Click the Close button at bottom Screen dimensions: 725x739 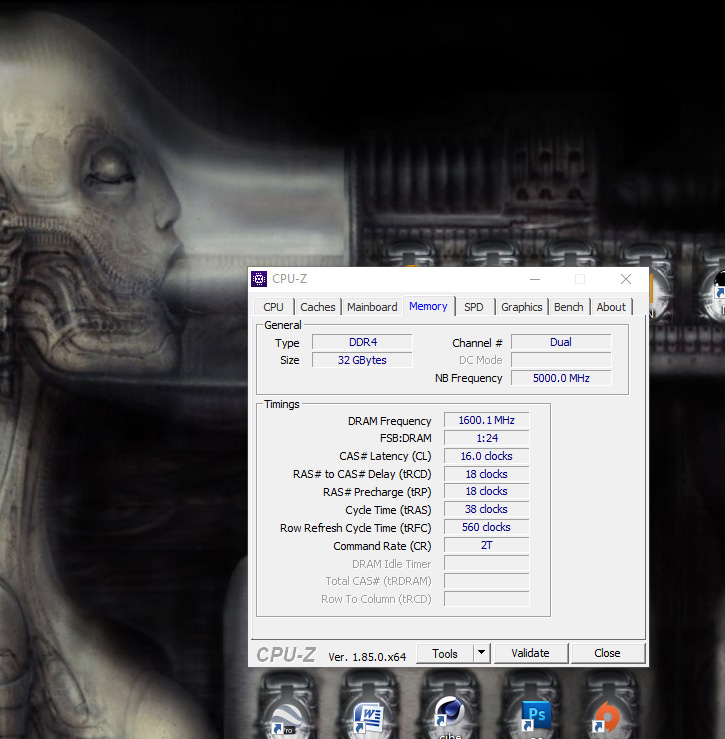coord(607,653)
